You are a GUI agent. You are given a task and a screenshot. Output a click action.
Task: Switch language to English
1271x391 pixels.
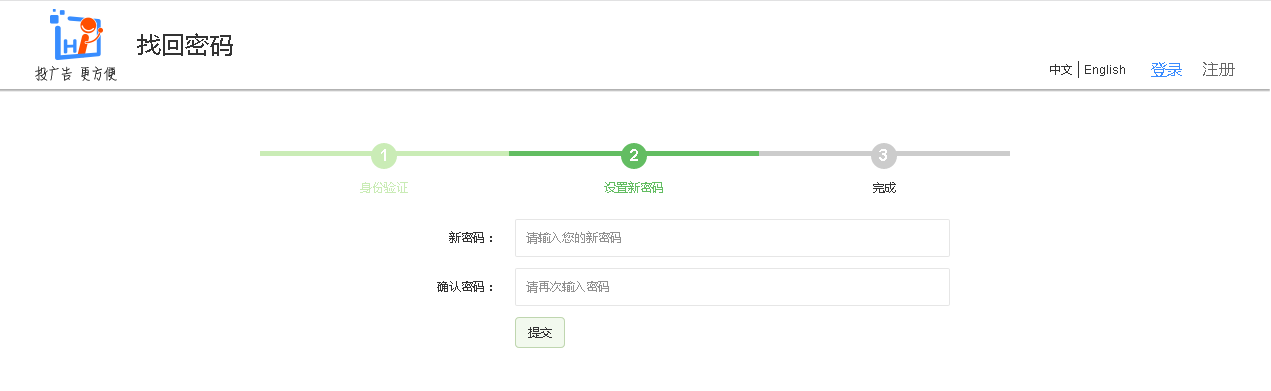(x=1105, y=70)
